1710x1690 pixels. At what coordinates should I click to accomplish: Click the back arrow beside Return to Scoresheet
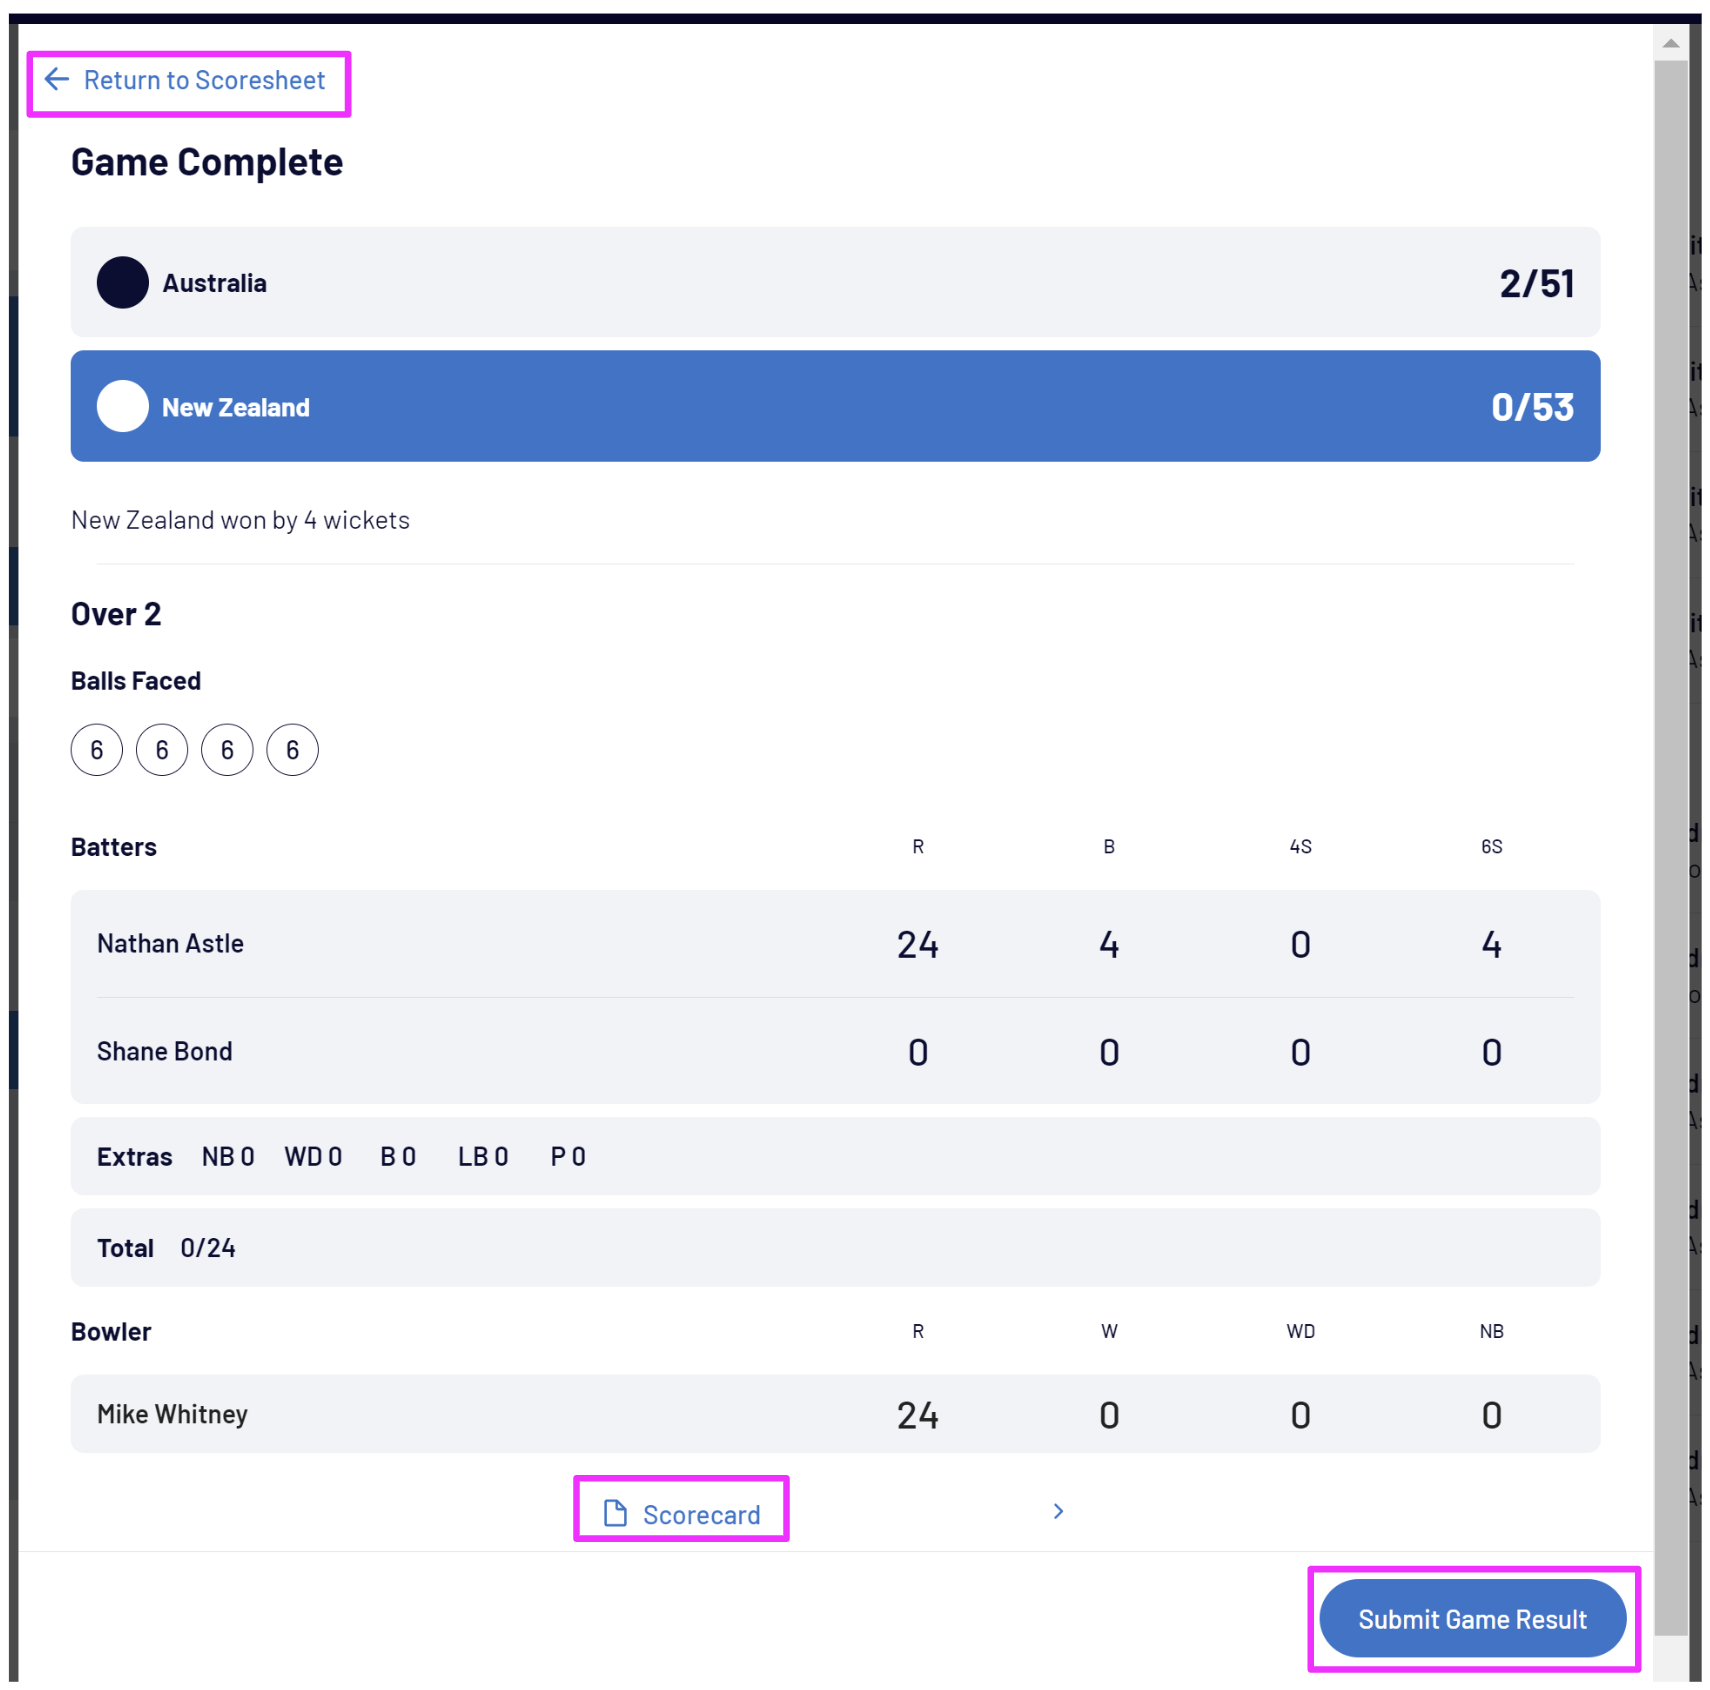point(57,80)
